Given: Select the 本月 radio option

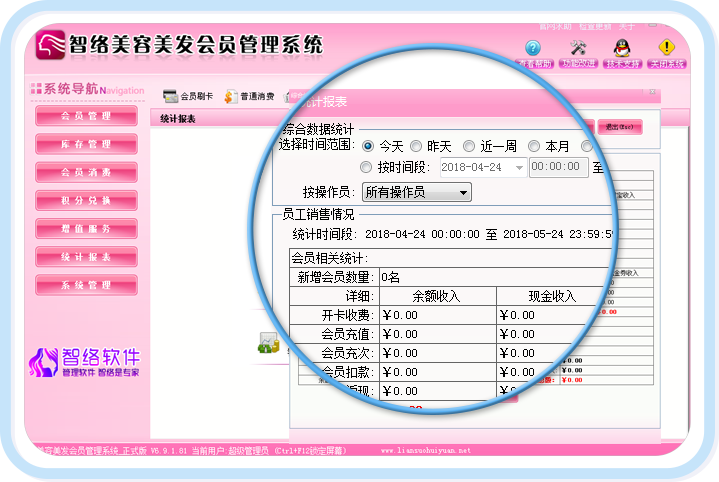Looking at the screenshot, I should 534,146.
